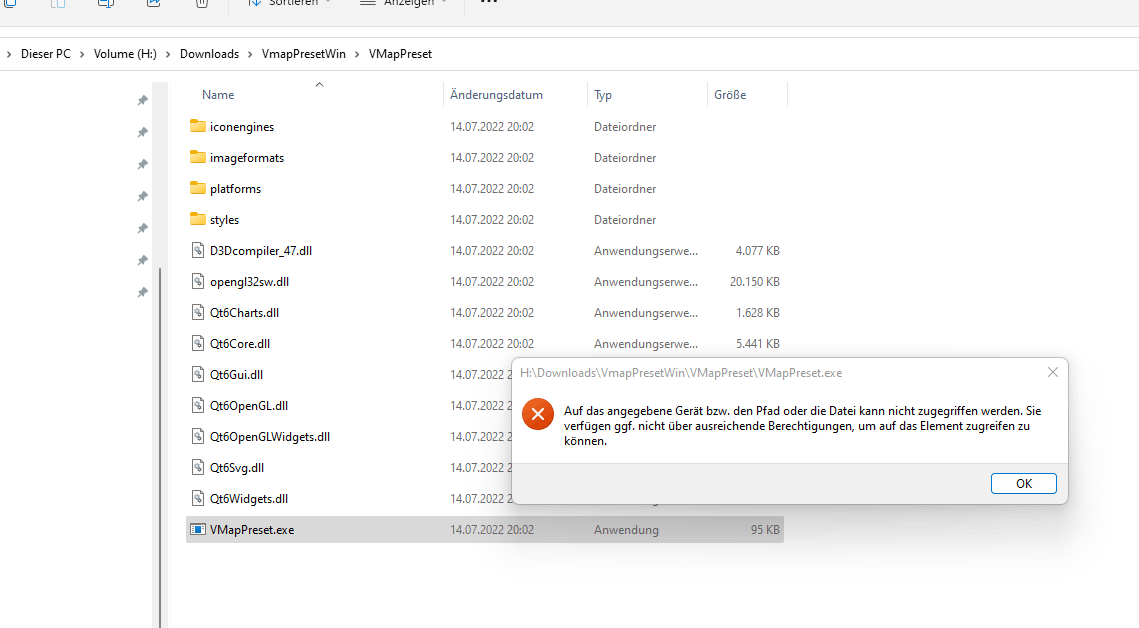Open the Anzeigen dropdown in toolbar
The image size is (1139, 628).
tap(403, 4)
